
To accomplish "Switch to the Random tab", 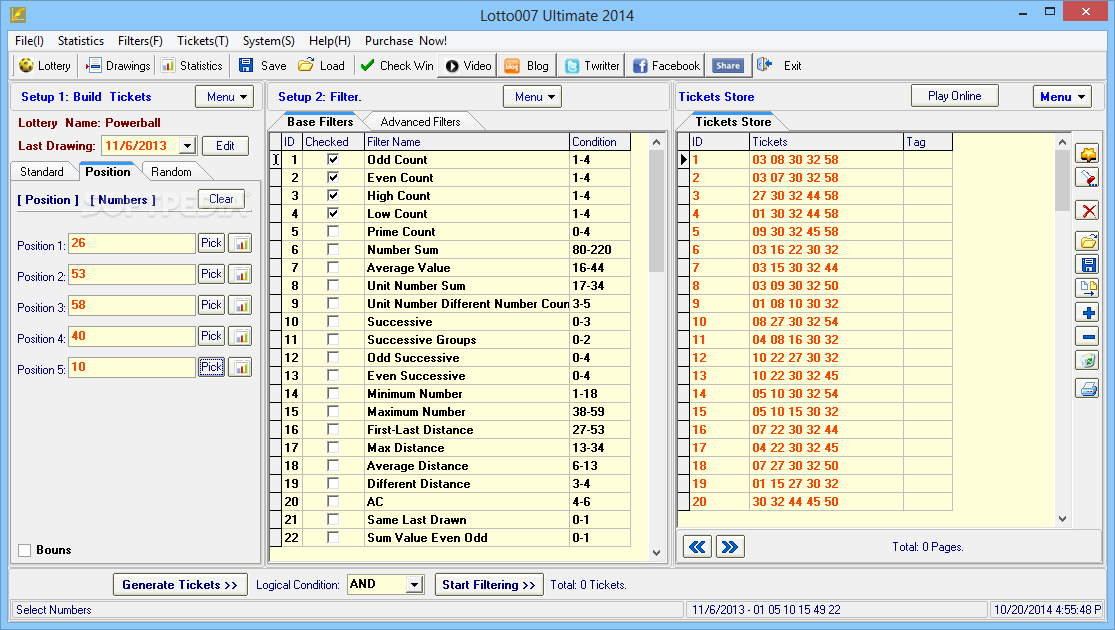I will [x=171, y=172].
